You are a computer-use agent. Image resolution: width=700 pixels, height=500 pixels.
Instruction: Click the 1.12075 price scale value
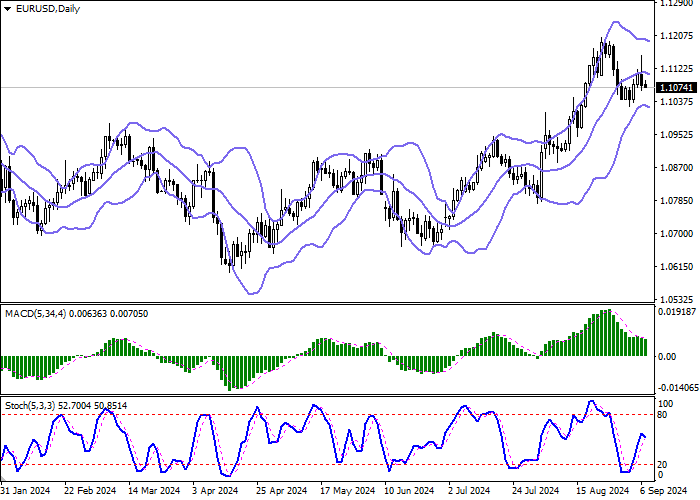[x=676, y=36]
